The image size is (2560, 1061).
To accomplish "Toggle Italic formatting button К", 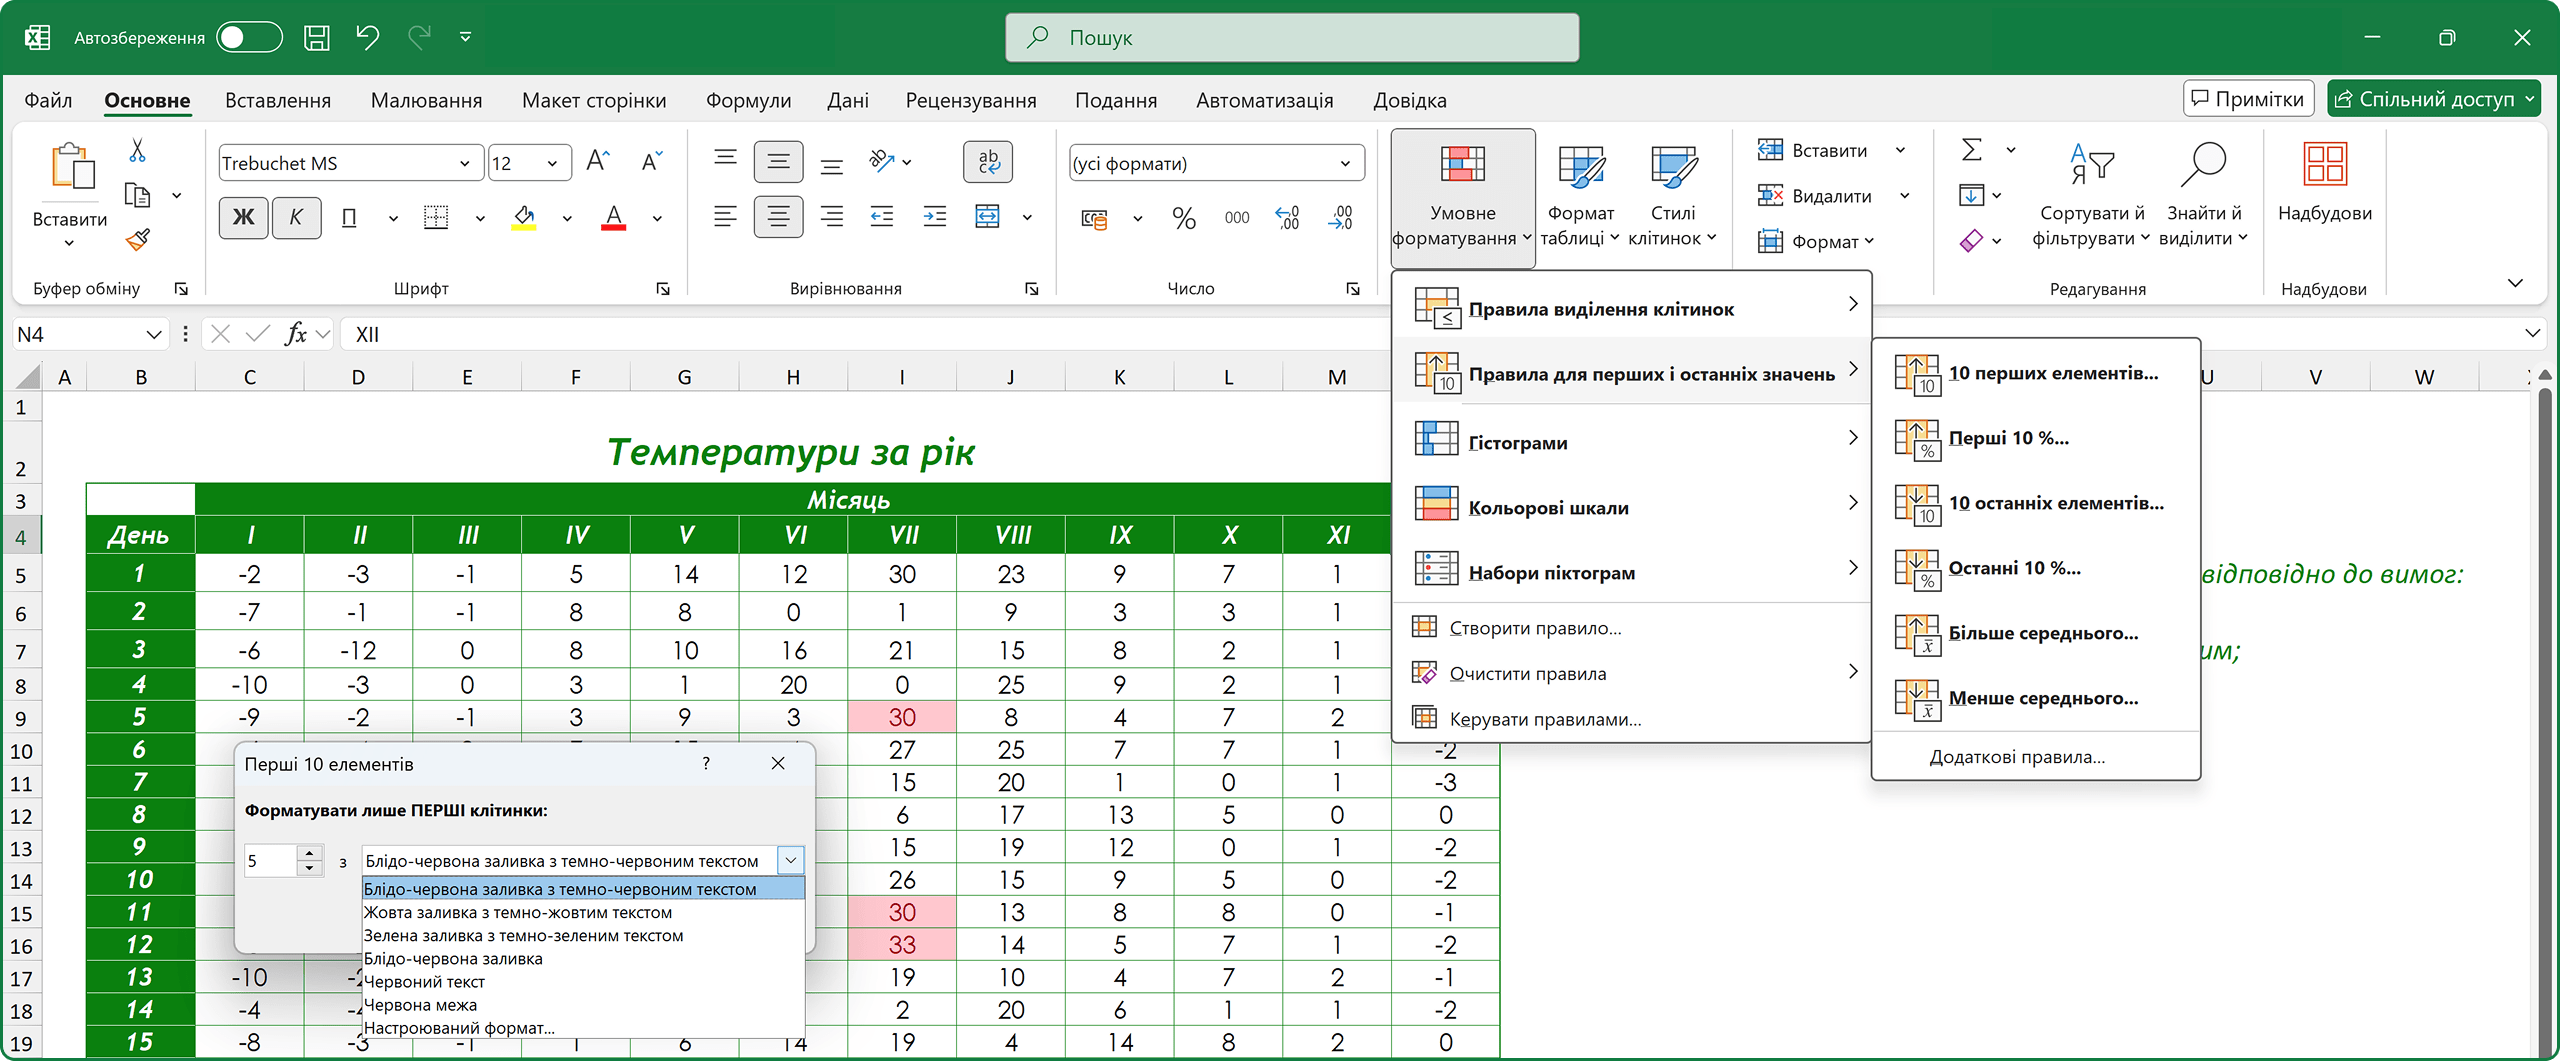I will point(295,218).
